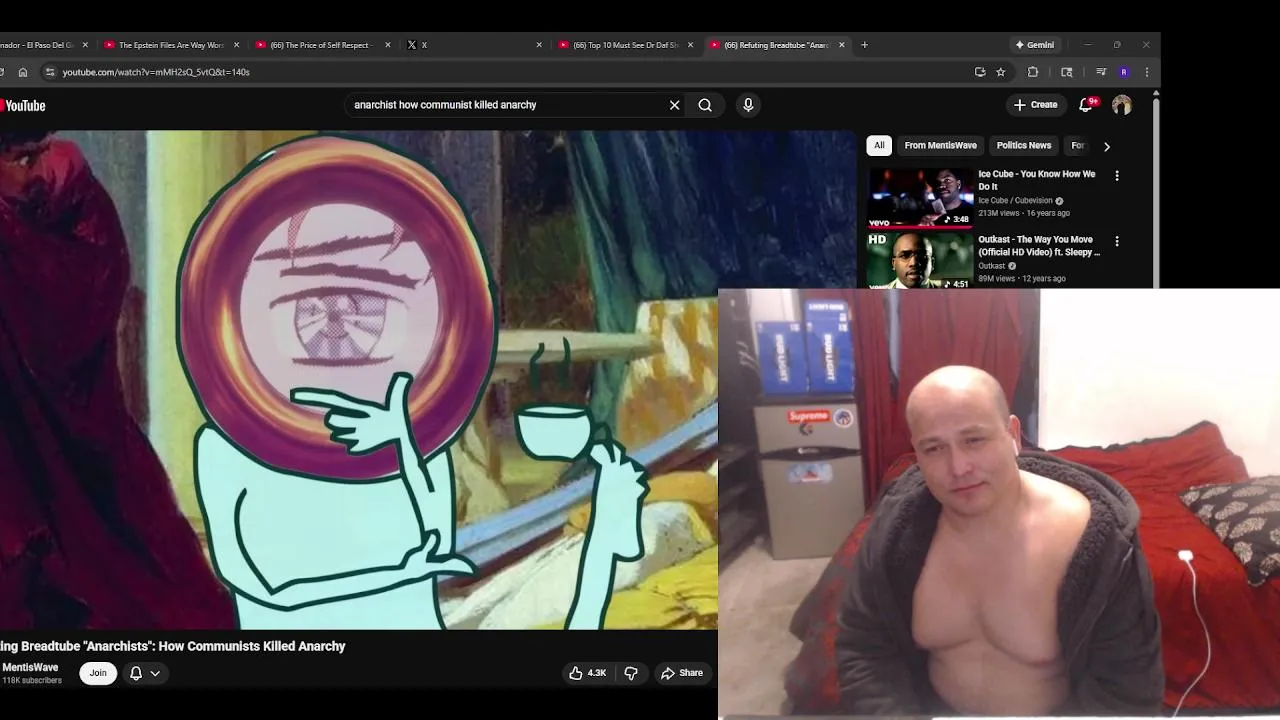Close the X tab
The image size is (1280, 720).
pos(539,45)
